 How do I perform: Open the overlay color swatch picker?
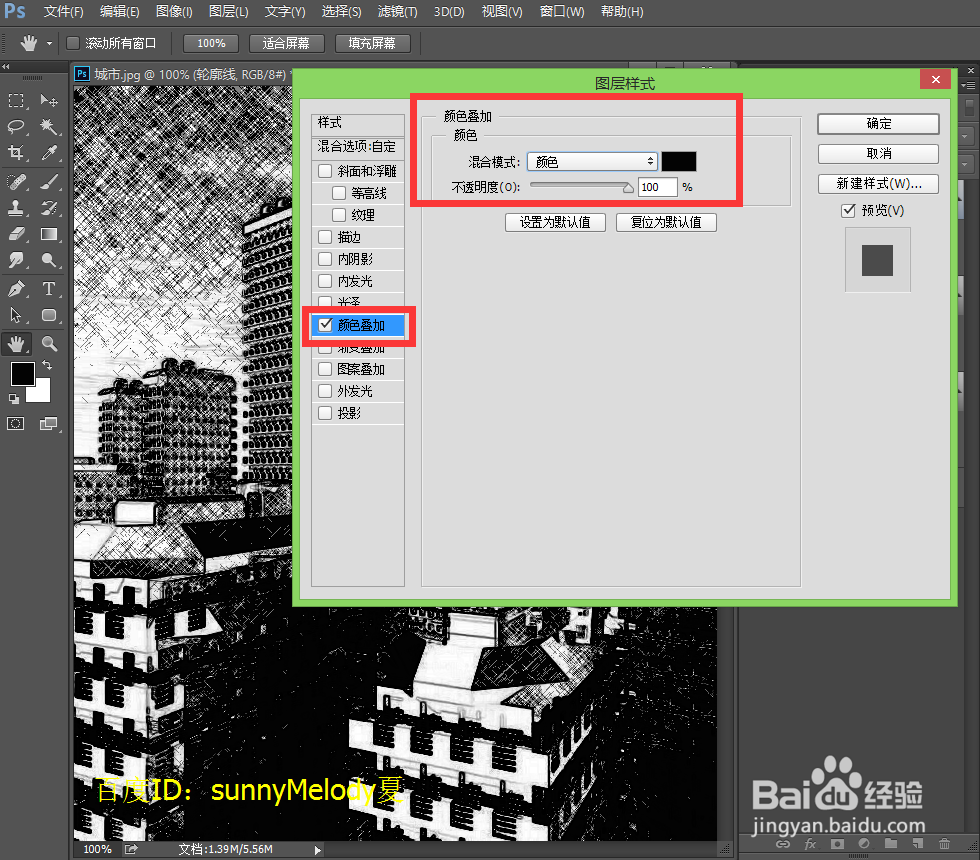679,161
